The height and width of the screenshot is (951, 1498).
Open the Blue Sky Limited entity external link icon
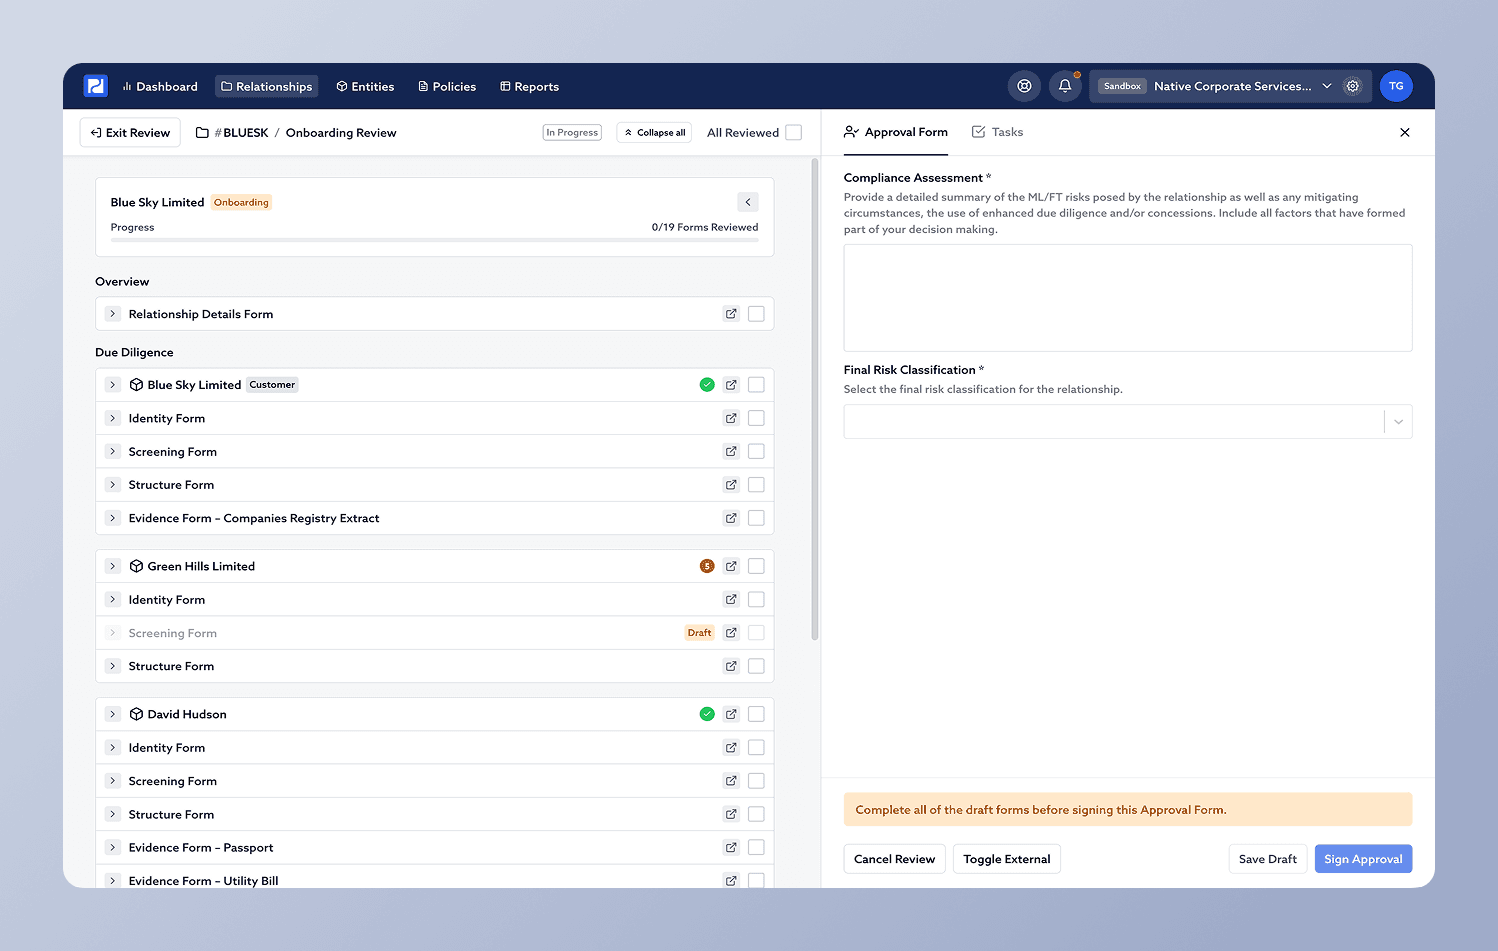coord(731,385)
